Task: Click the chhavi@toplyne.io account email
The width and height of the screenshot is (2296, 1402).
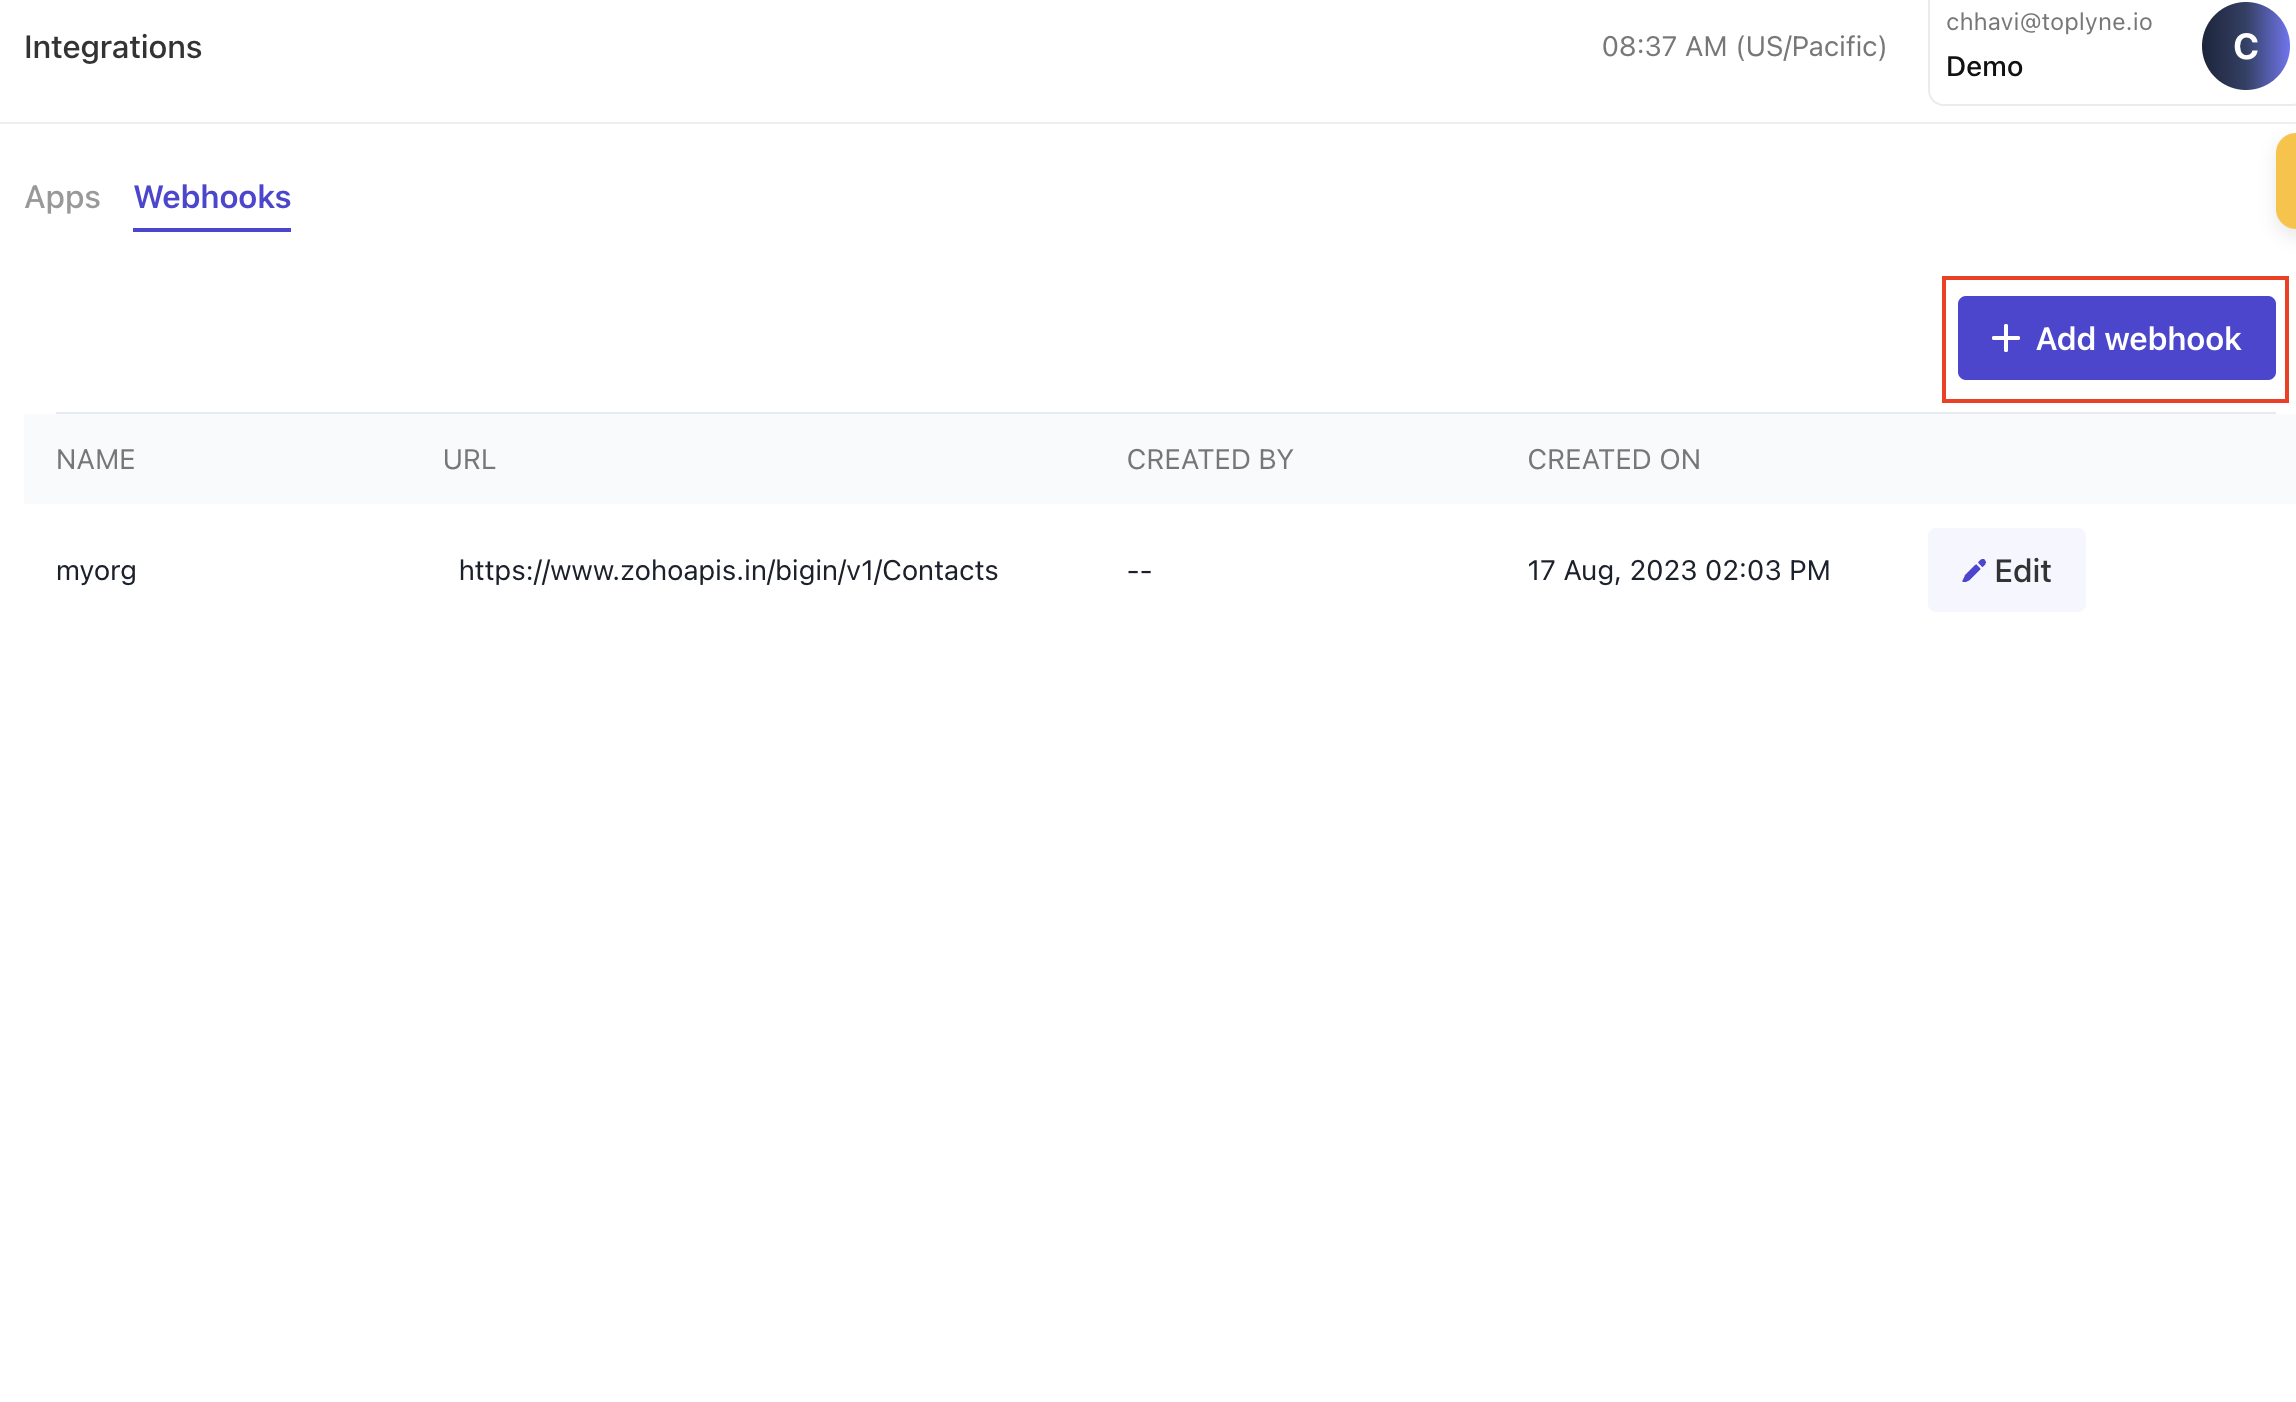Action: pyautogui.click(x=2048, y=22)
